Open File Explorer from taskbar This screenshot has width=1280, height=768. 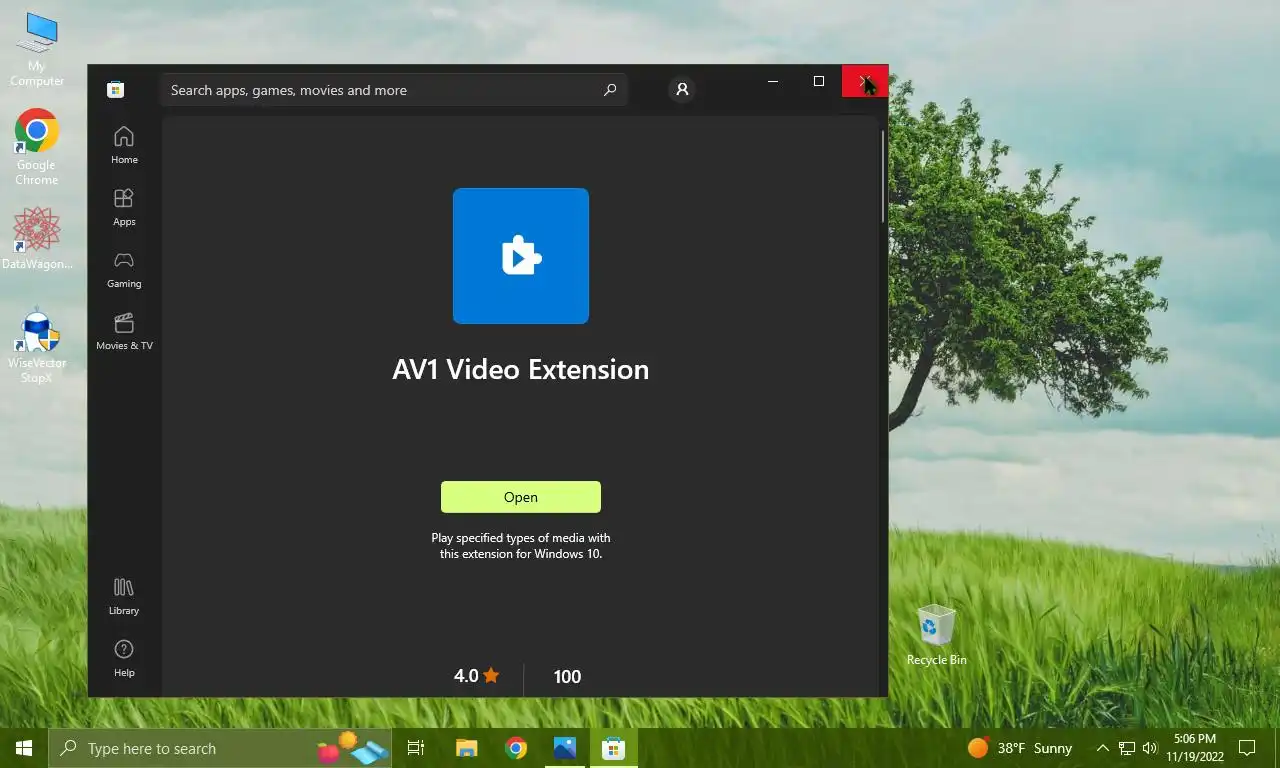pyautogui.click(x=466, y=748)
